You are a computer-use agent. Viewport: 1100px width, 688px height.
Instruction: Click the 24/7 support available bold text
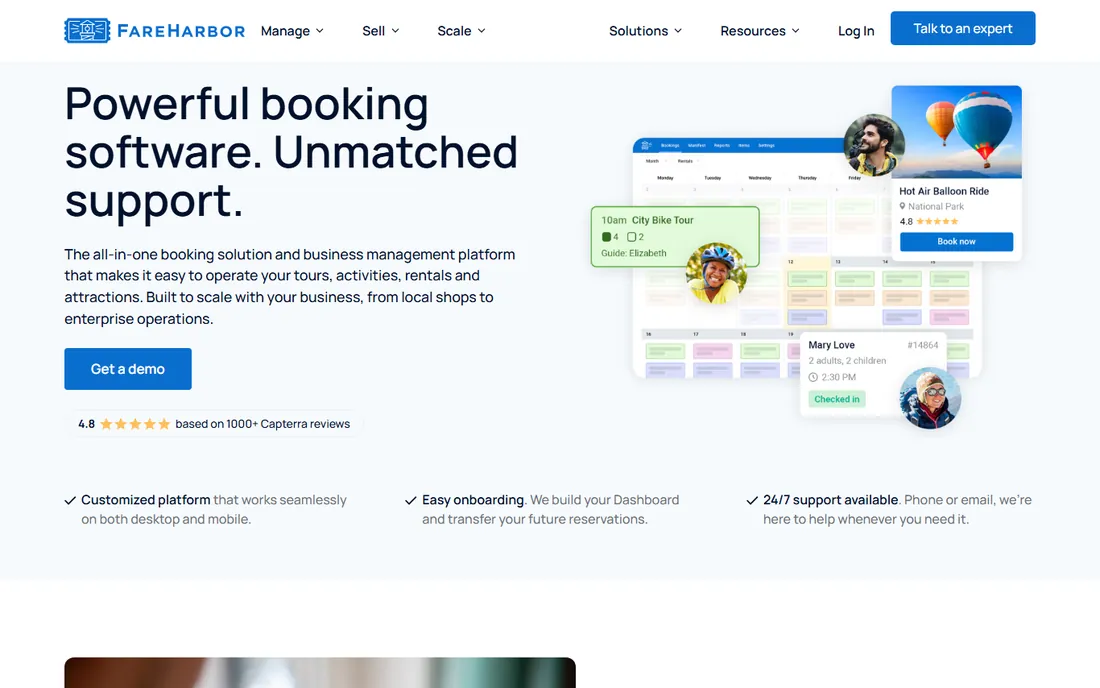click(x=831, y=500)
